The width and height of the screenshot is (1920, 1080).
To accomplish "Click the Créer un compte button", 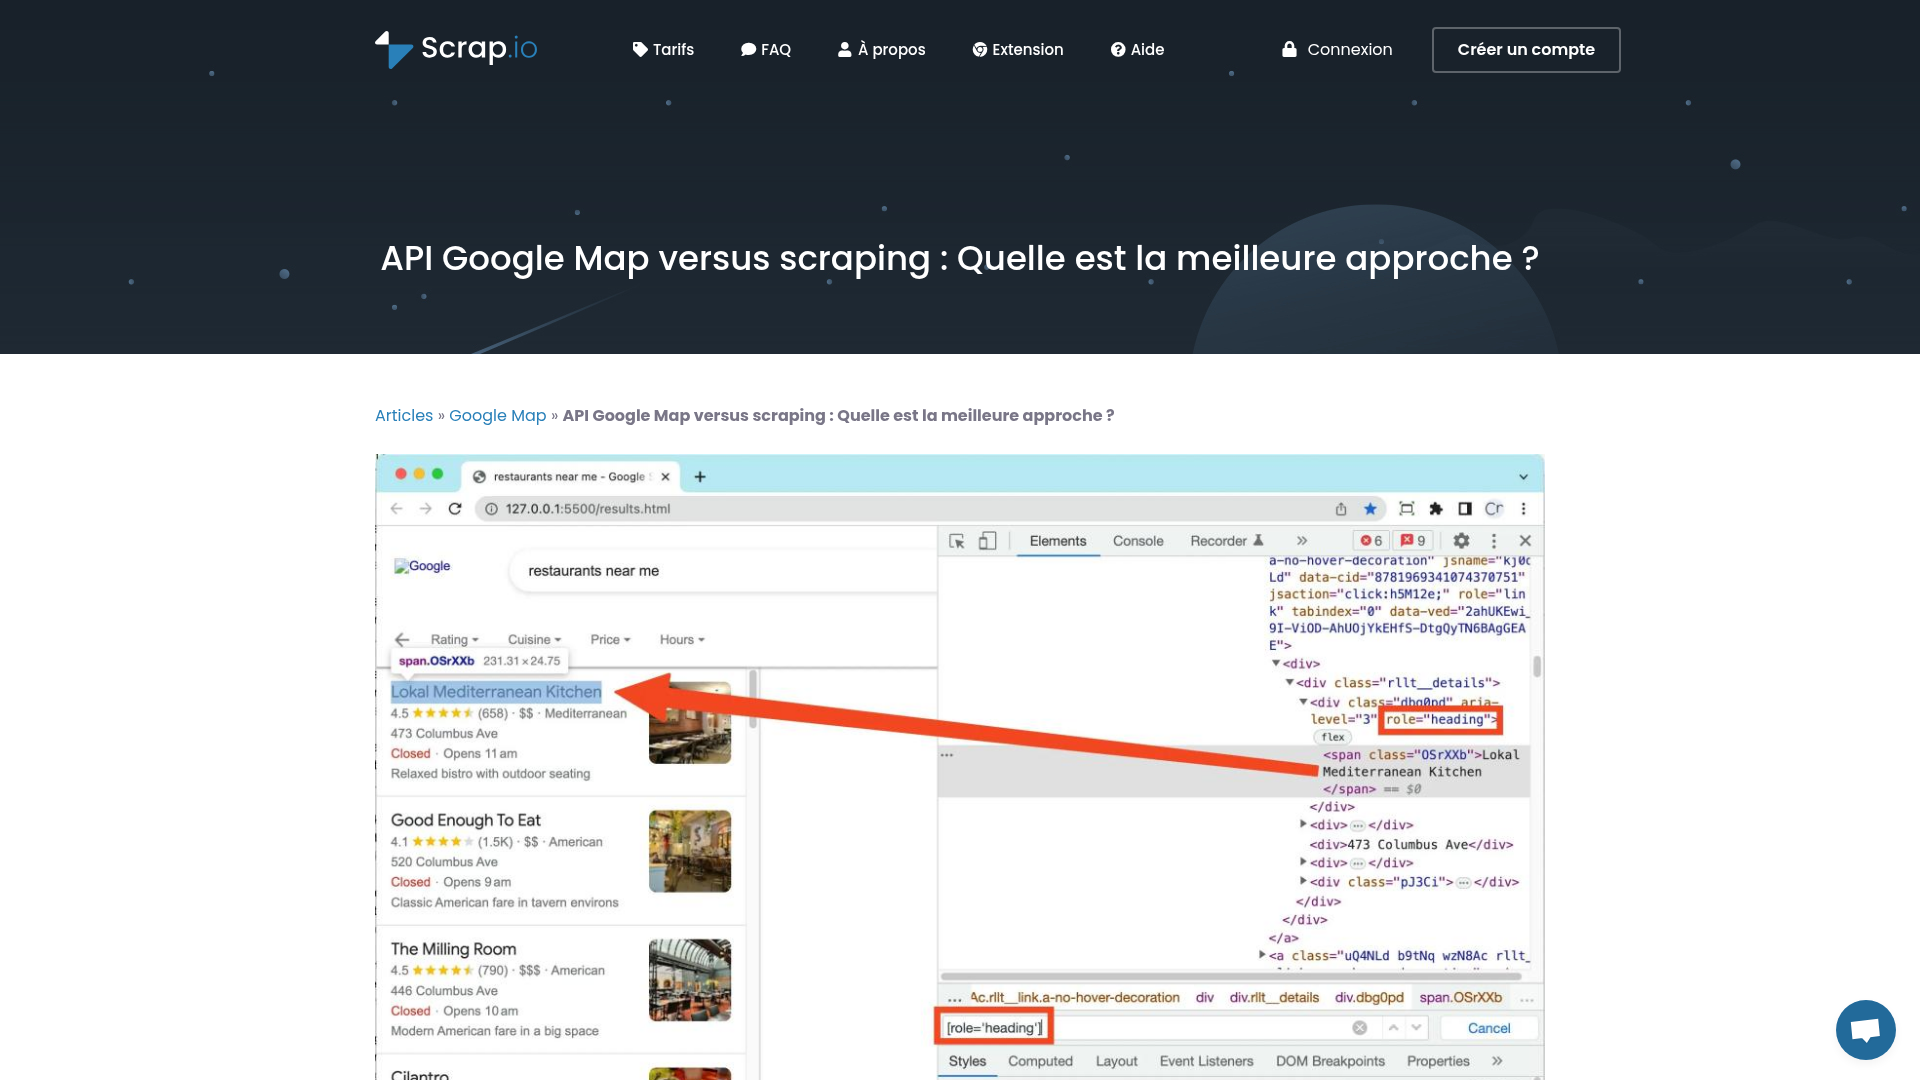I will pos(1526,49).
